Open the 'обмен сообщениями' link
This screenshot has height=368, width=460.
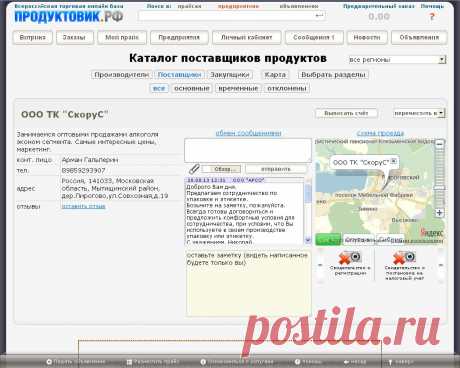coord(248,133)
